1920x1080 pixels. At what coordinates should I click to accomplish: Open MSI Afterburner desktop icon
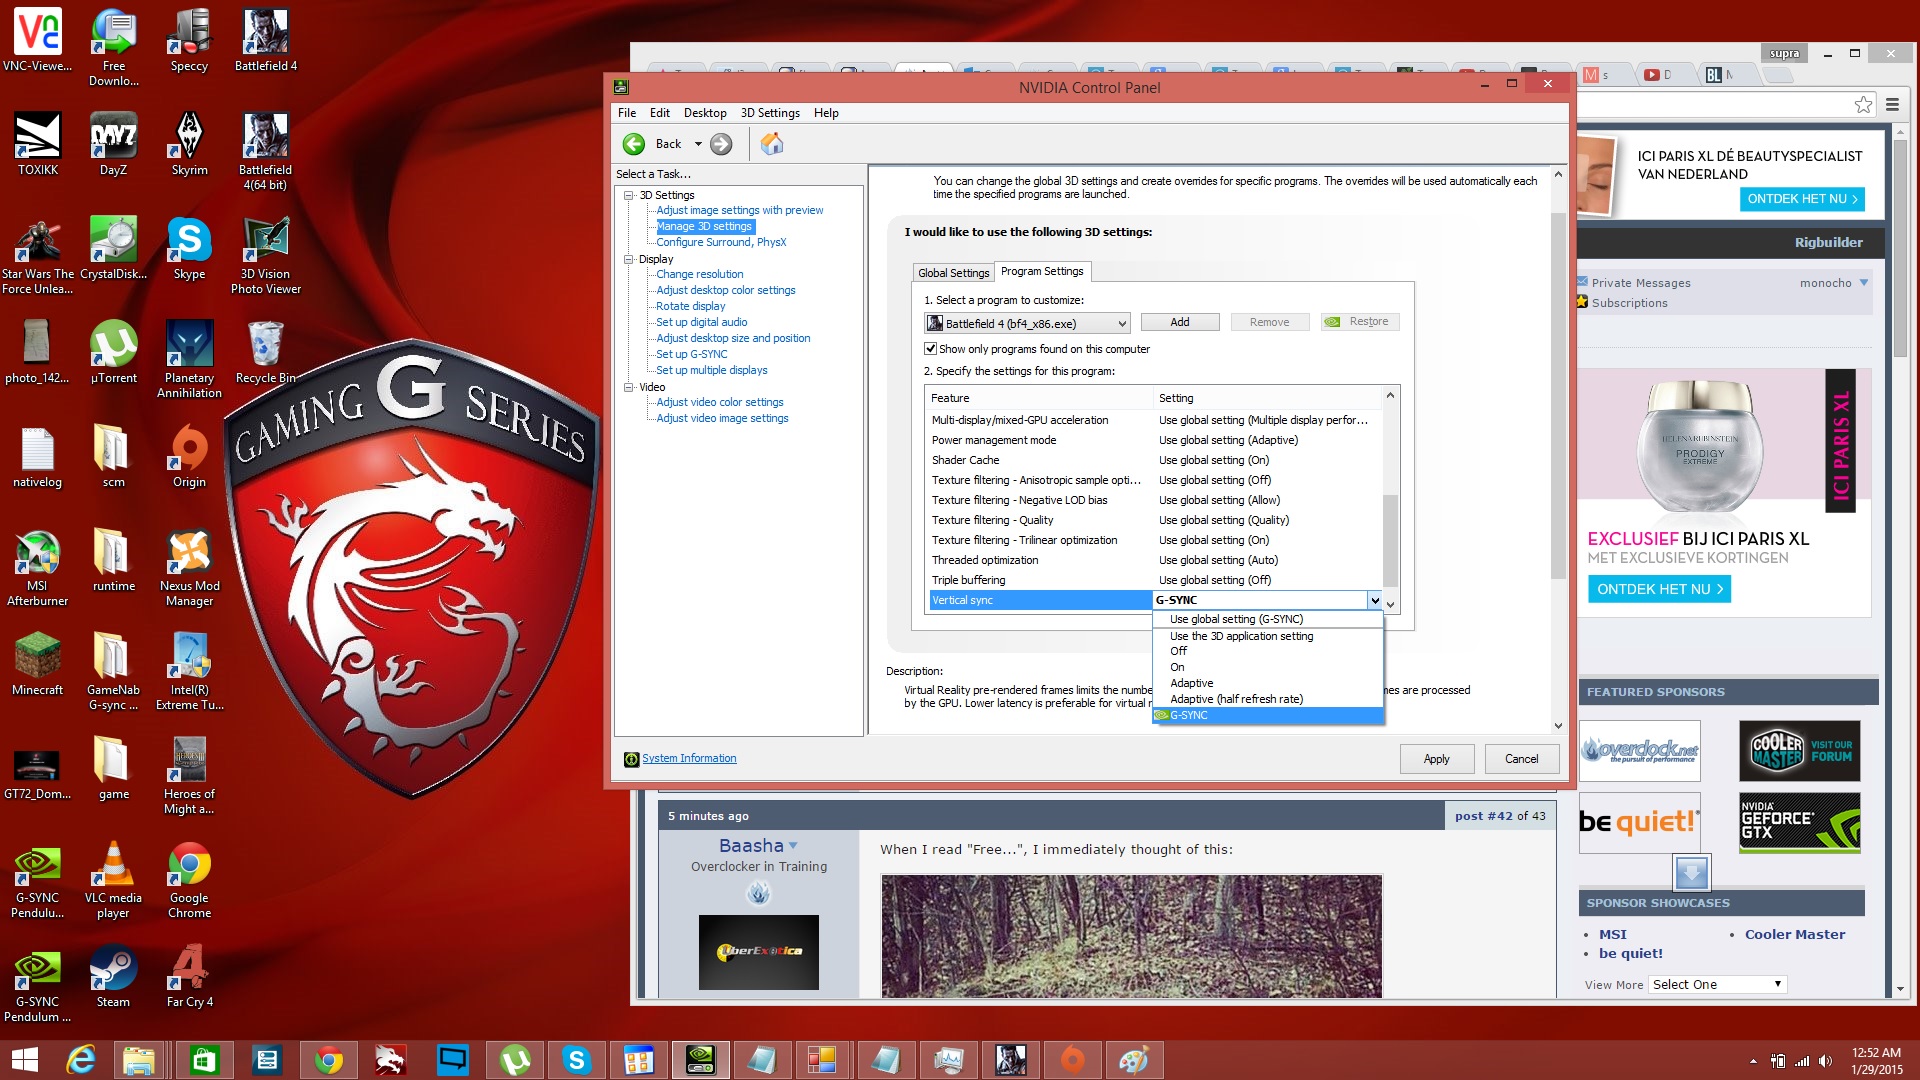[x=37, y=568]
